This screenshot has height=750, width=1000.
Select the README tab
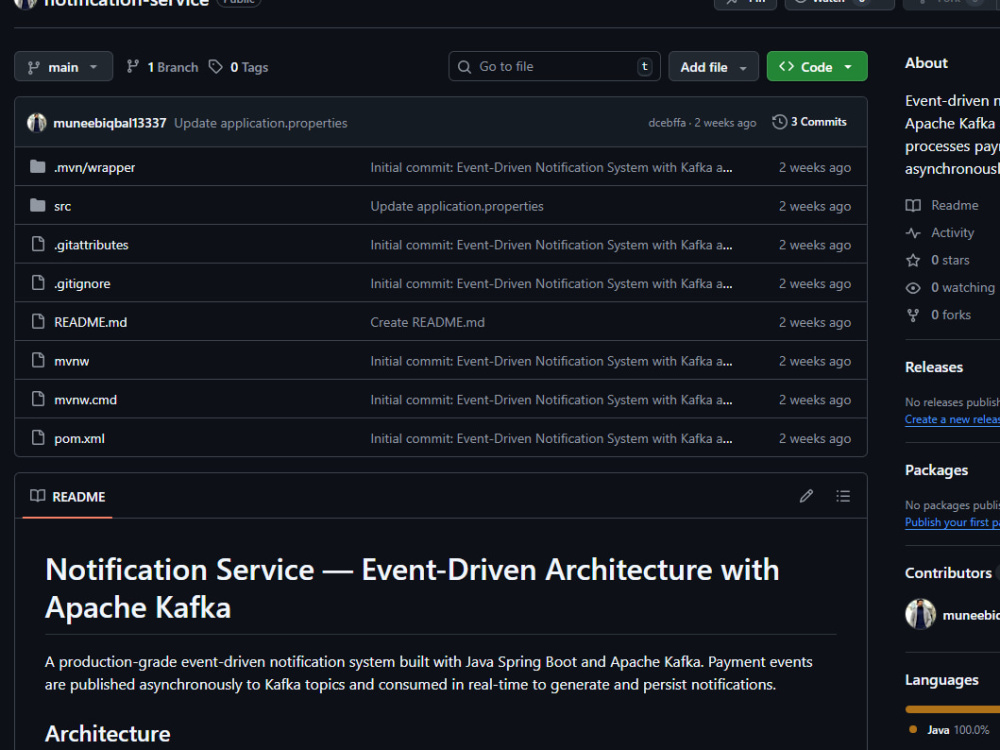68,496
